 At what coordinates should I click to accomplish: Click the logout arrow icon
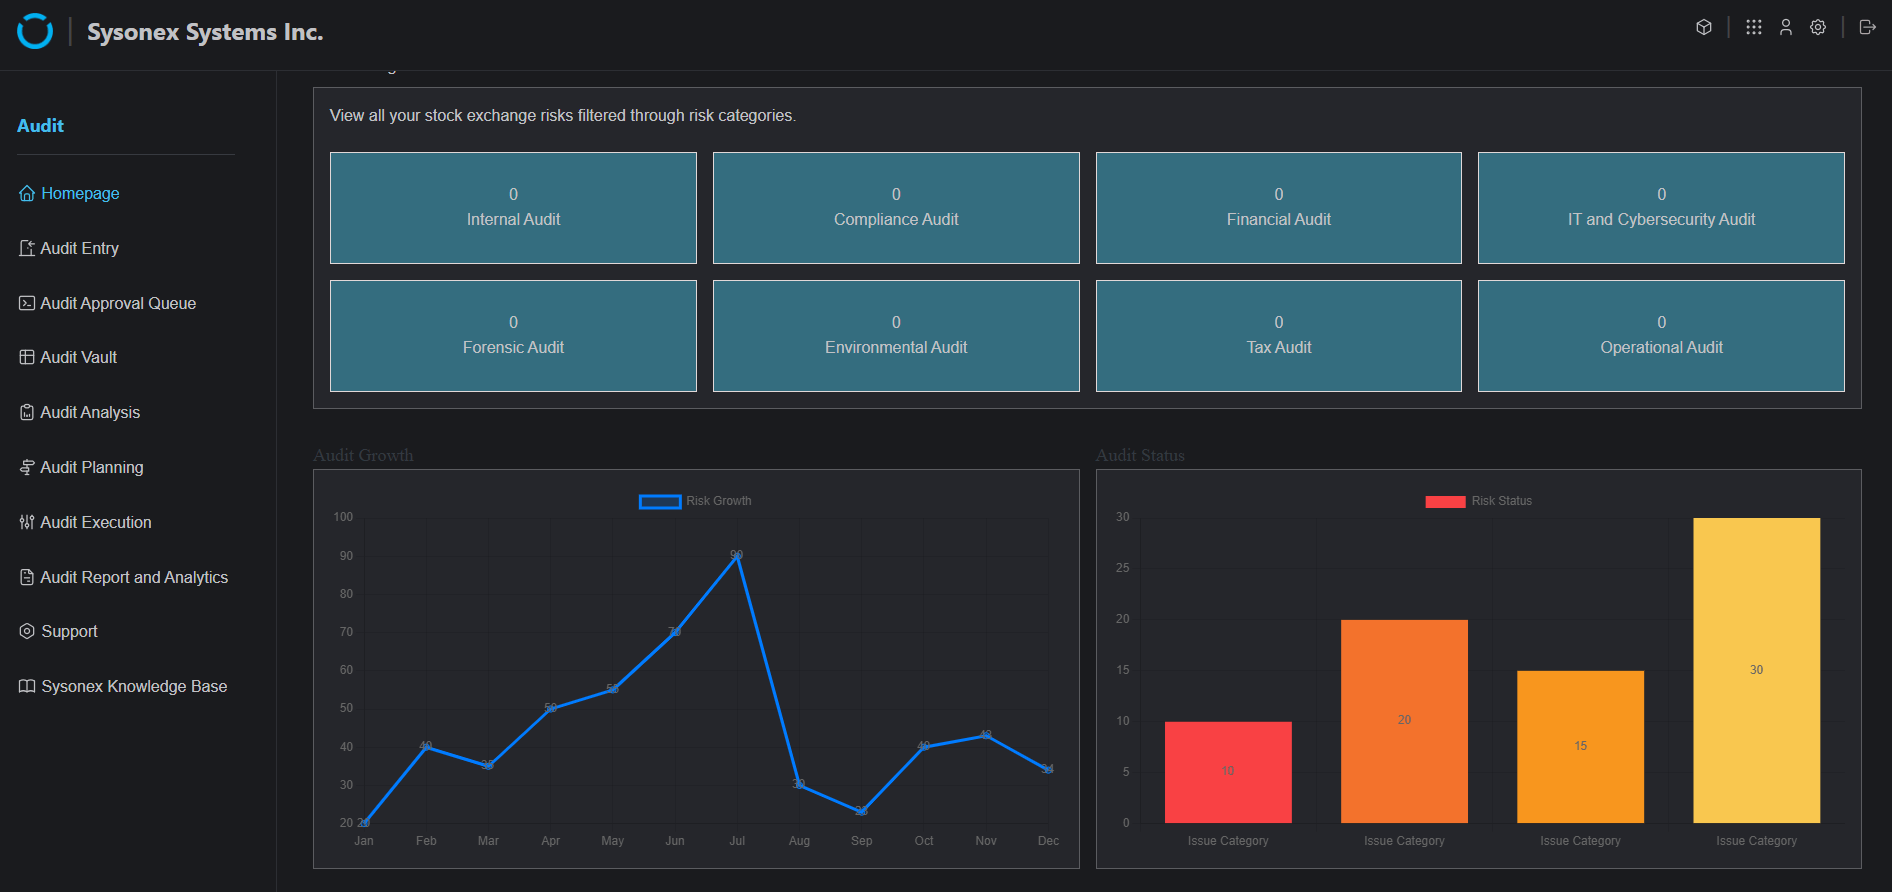pos(1867,27)
